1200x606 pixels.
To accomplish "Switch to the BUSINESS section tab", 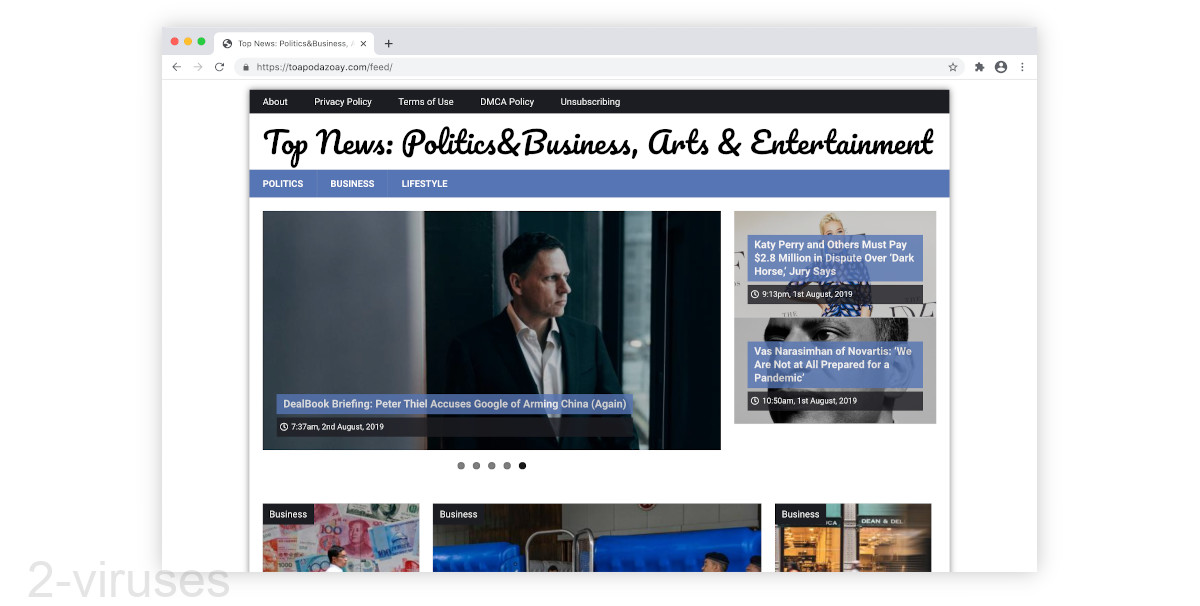I will pos(352,183).
